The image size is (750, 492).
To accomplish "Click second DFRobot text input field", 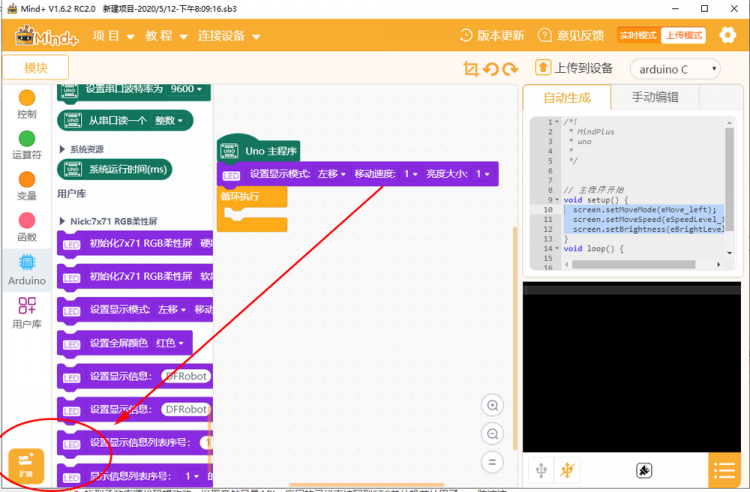I will click(186, 409).
